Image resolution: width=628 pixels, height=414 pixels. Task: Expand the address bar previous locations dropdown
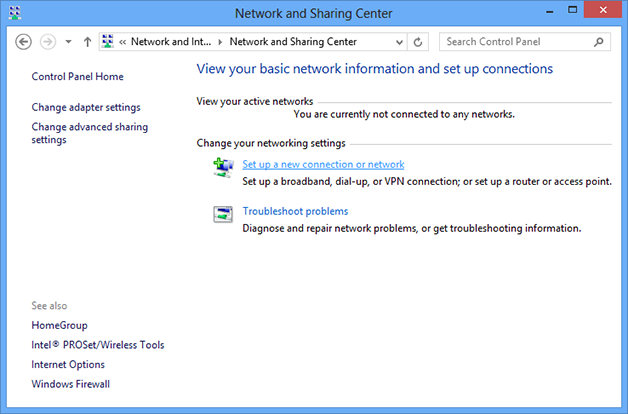[x=400, y=42]
